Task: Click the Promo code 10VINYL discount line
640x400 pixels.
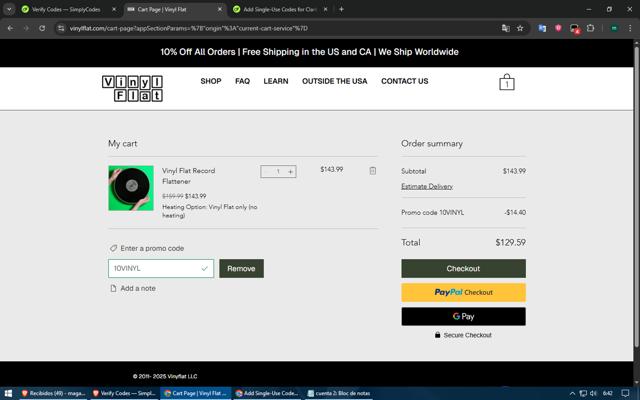Action: click(x=463, y=213)
